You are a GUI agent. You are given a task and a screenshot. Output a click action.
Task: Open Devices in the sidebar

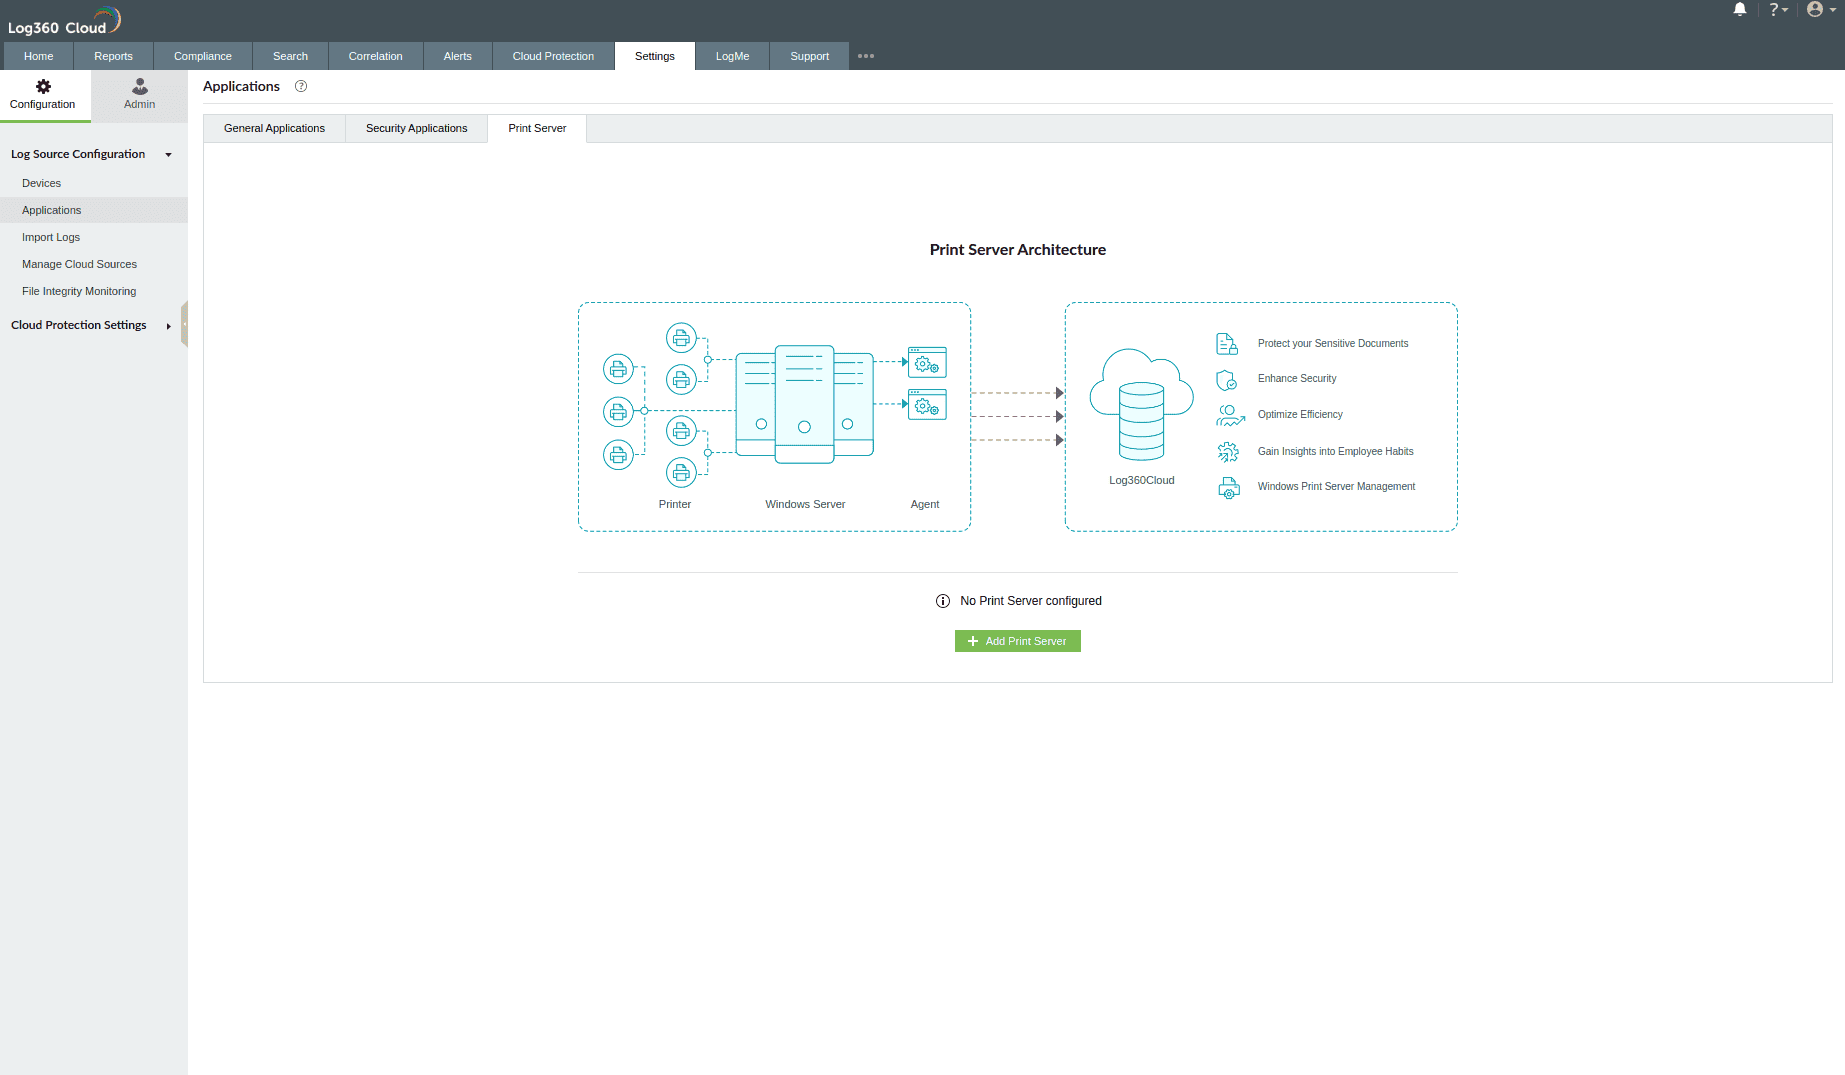[x=94, y=183]
